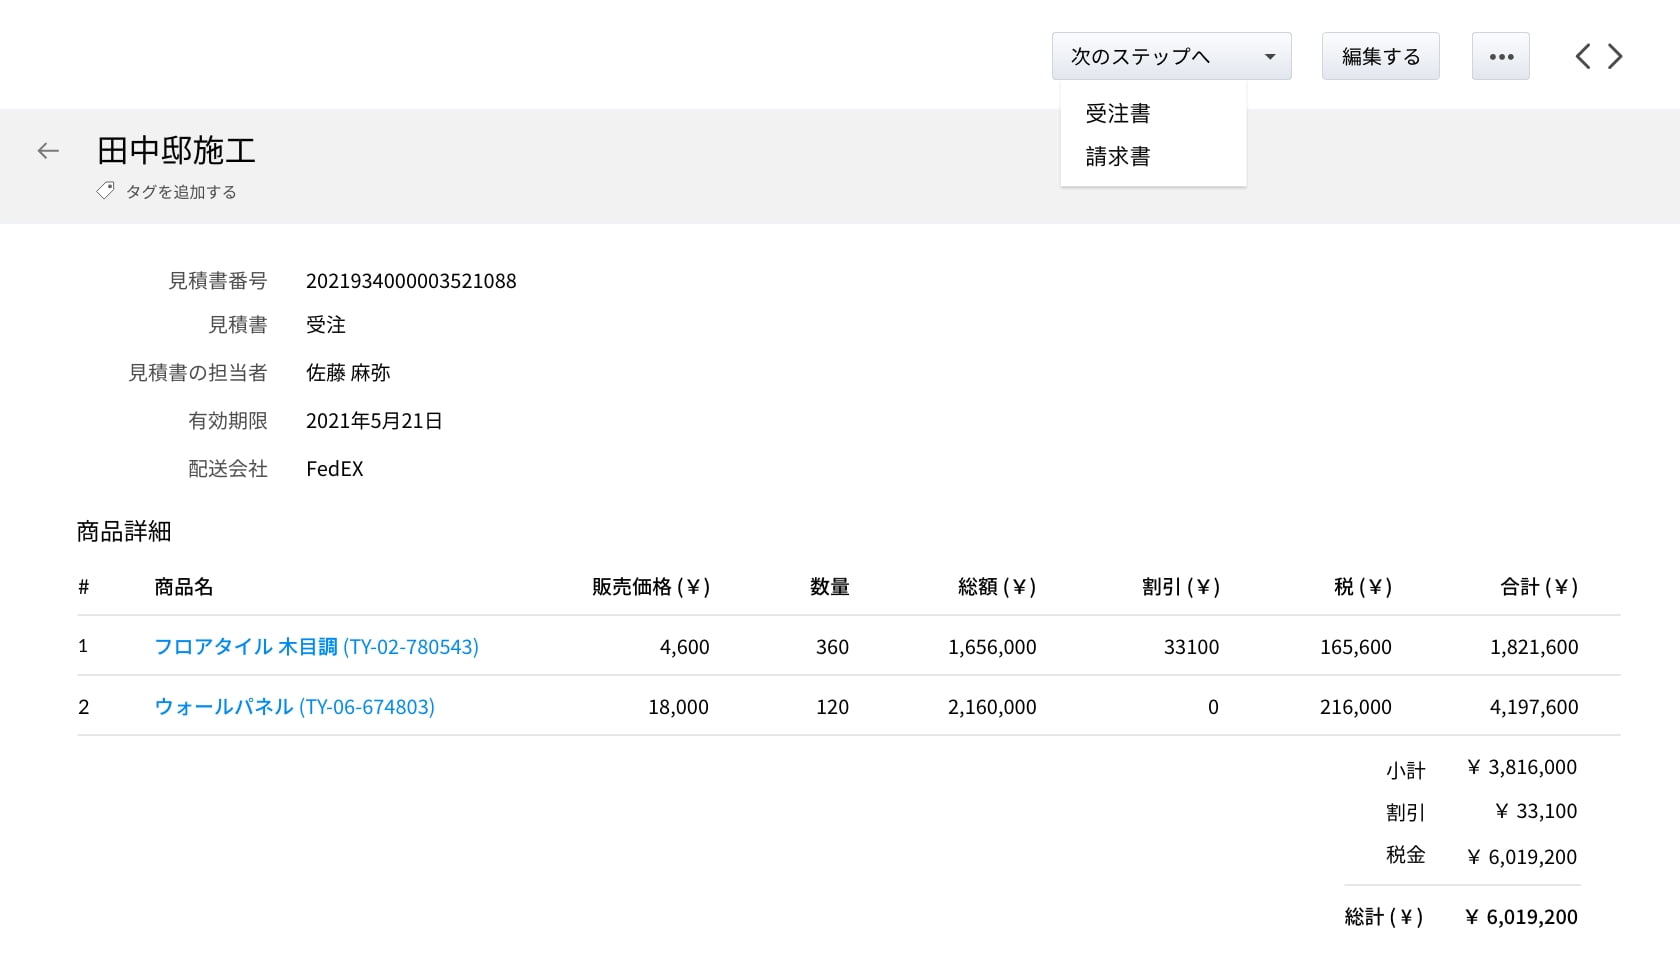Viewport: 1680px width, 960px height.
Task: Click the 販売価格 column header
Action: pyautogui.click(x=650, y=587)
